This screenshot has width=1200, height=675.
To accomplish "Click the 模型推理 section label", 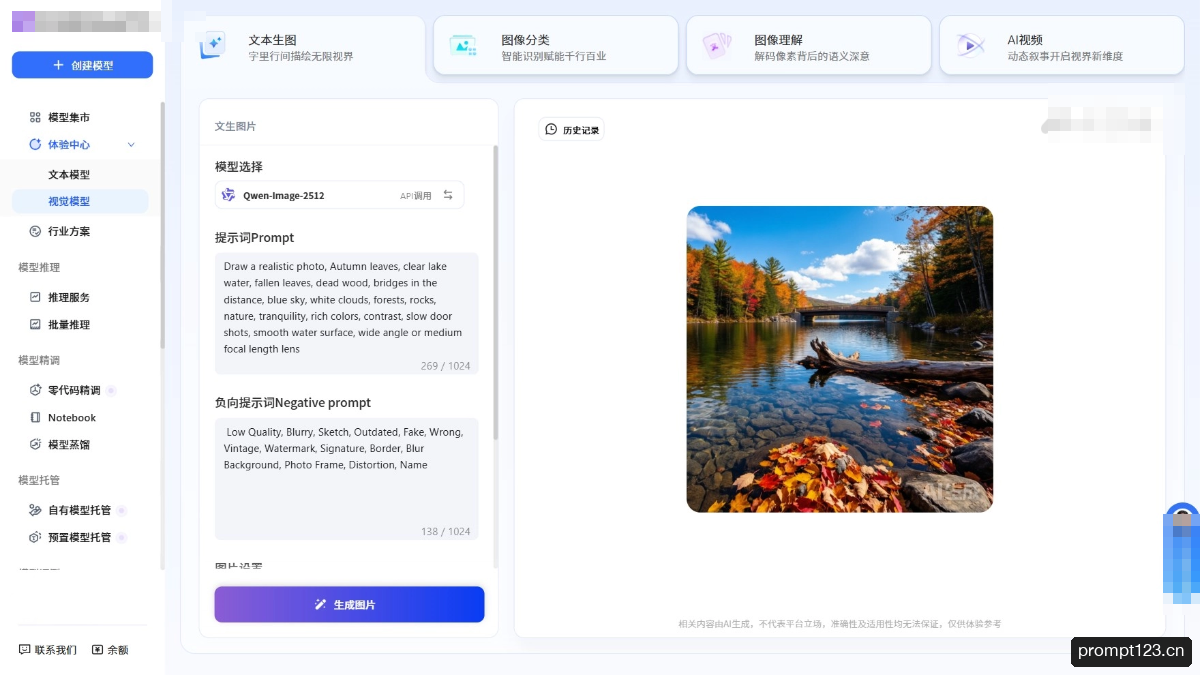I will coord(39,267).
